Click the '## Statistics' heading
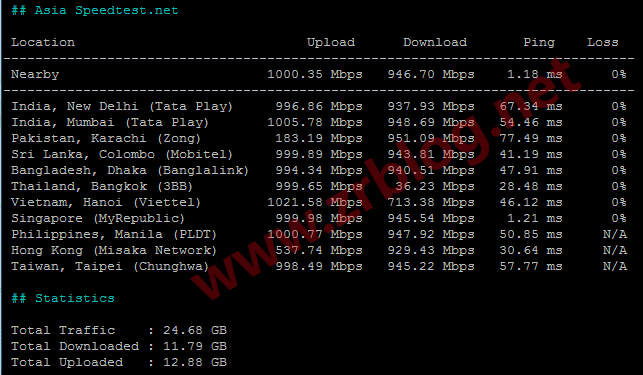The width and height of the screenshot is (643, 375). [63, 298]
